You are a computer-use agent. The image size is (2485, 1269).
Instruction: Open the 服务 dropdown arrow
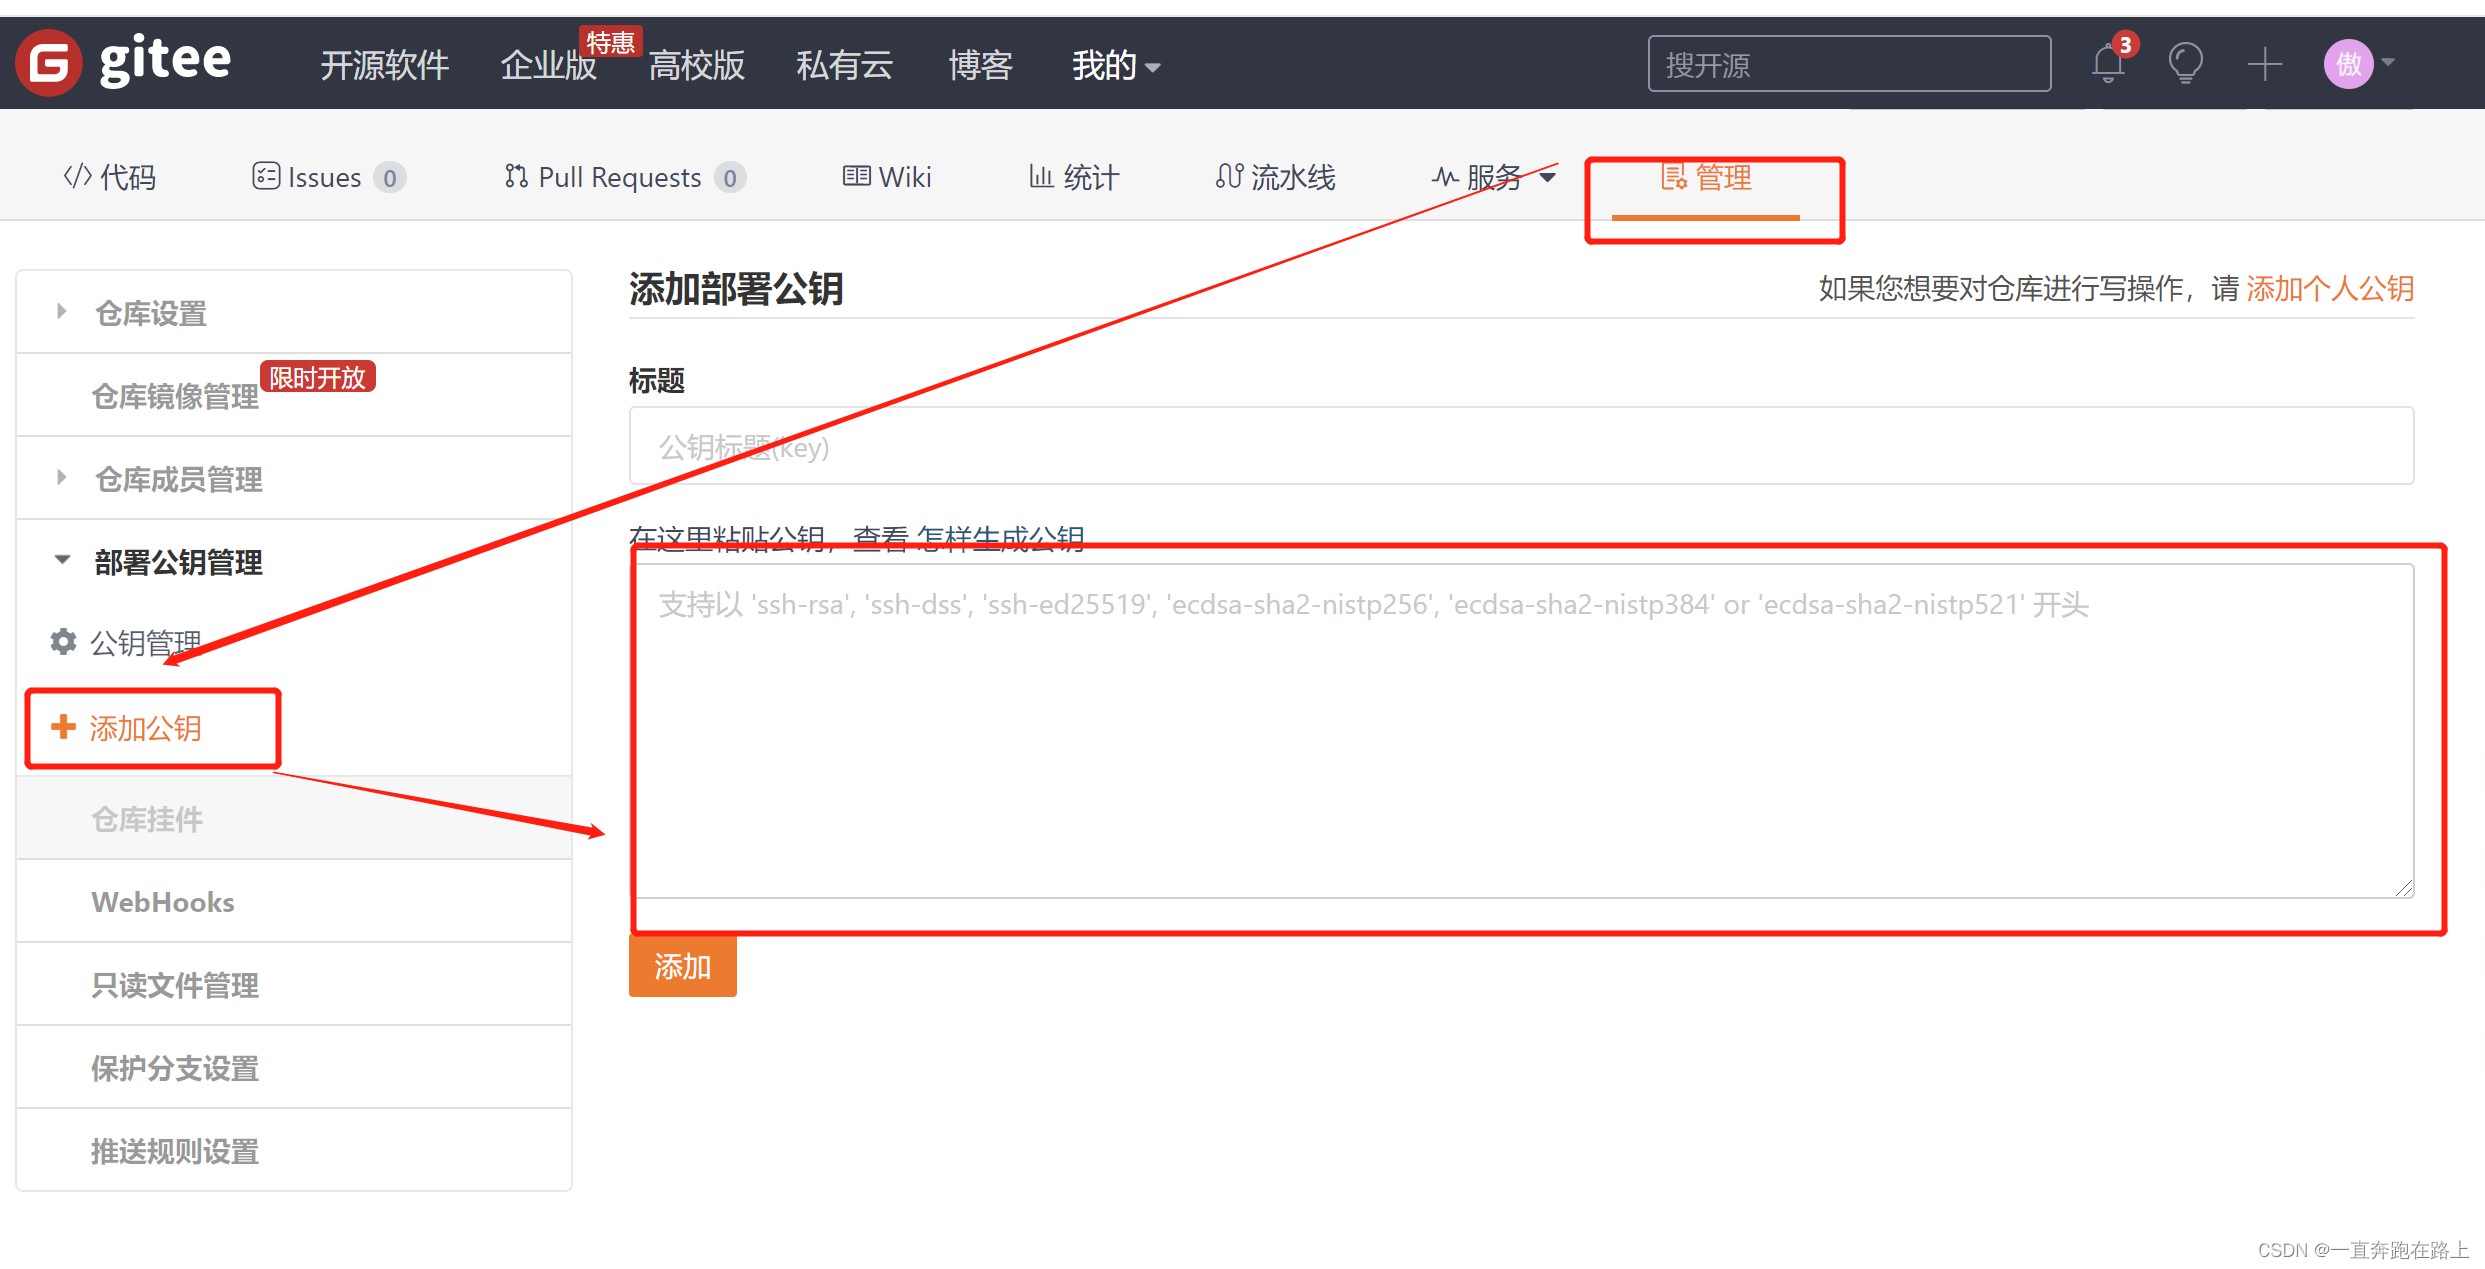(1548, 177)
